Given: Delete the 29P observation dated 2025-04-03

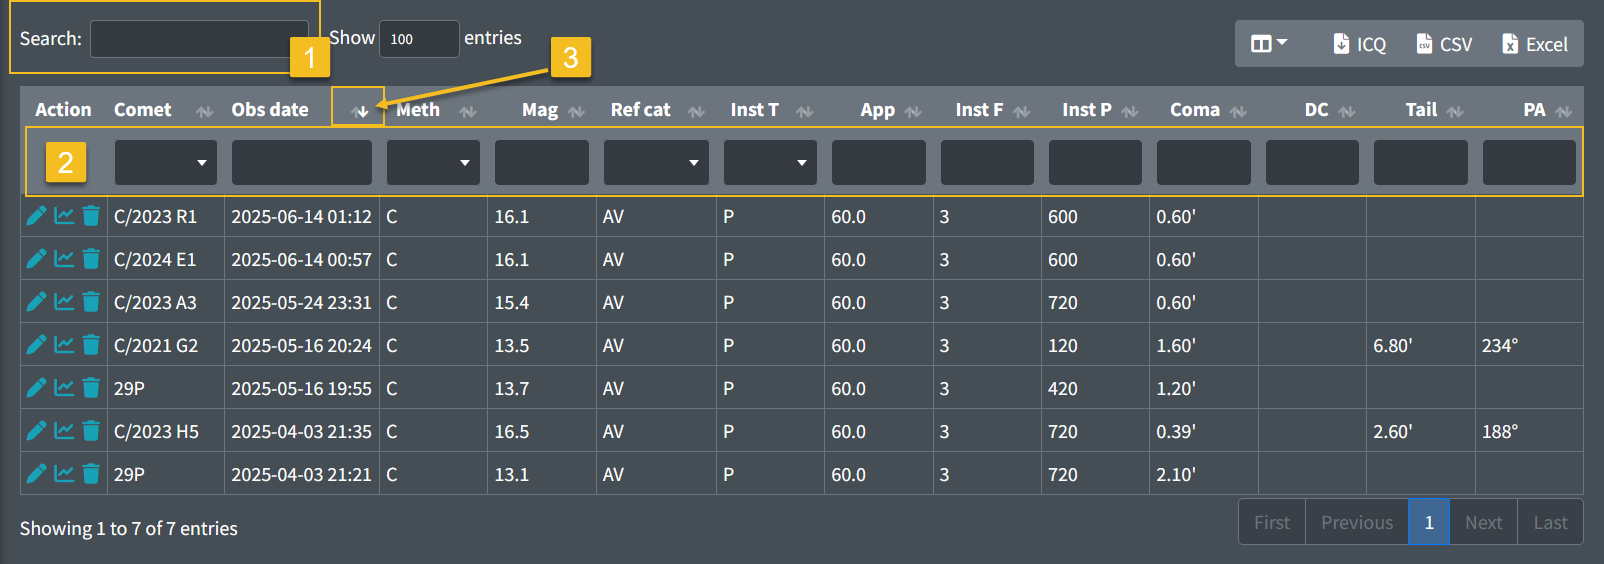Looking at the screenshot, I should point(91,474).
